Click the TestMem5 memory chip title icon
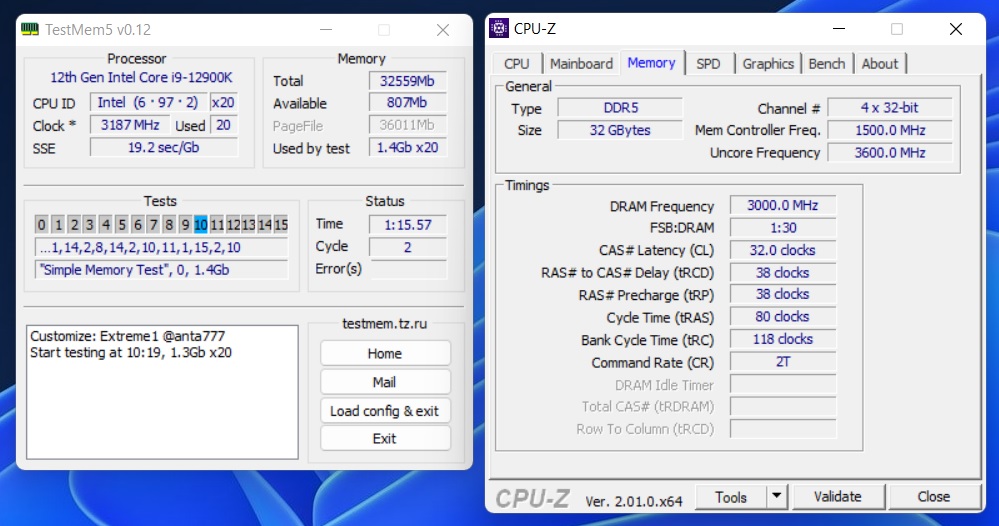999x526 pixels. (30, 29)
